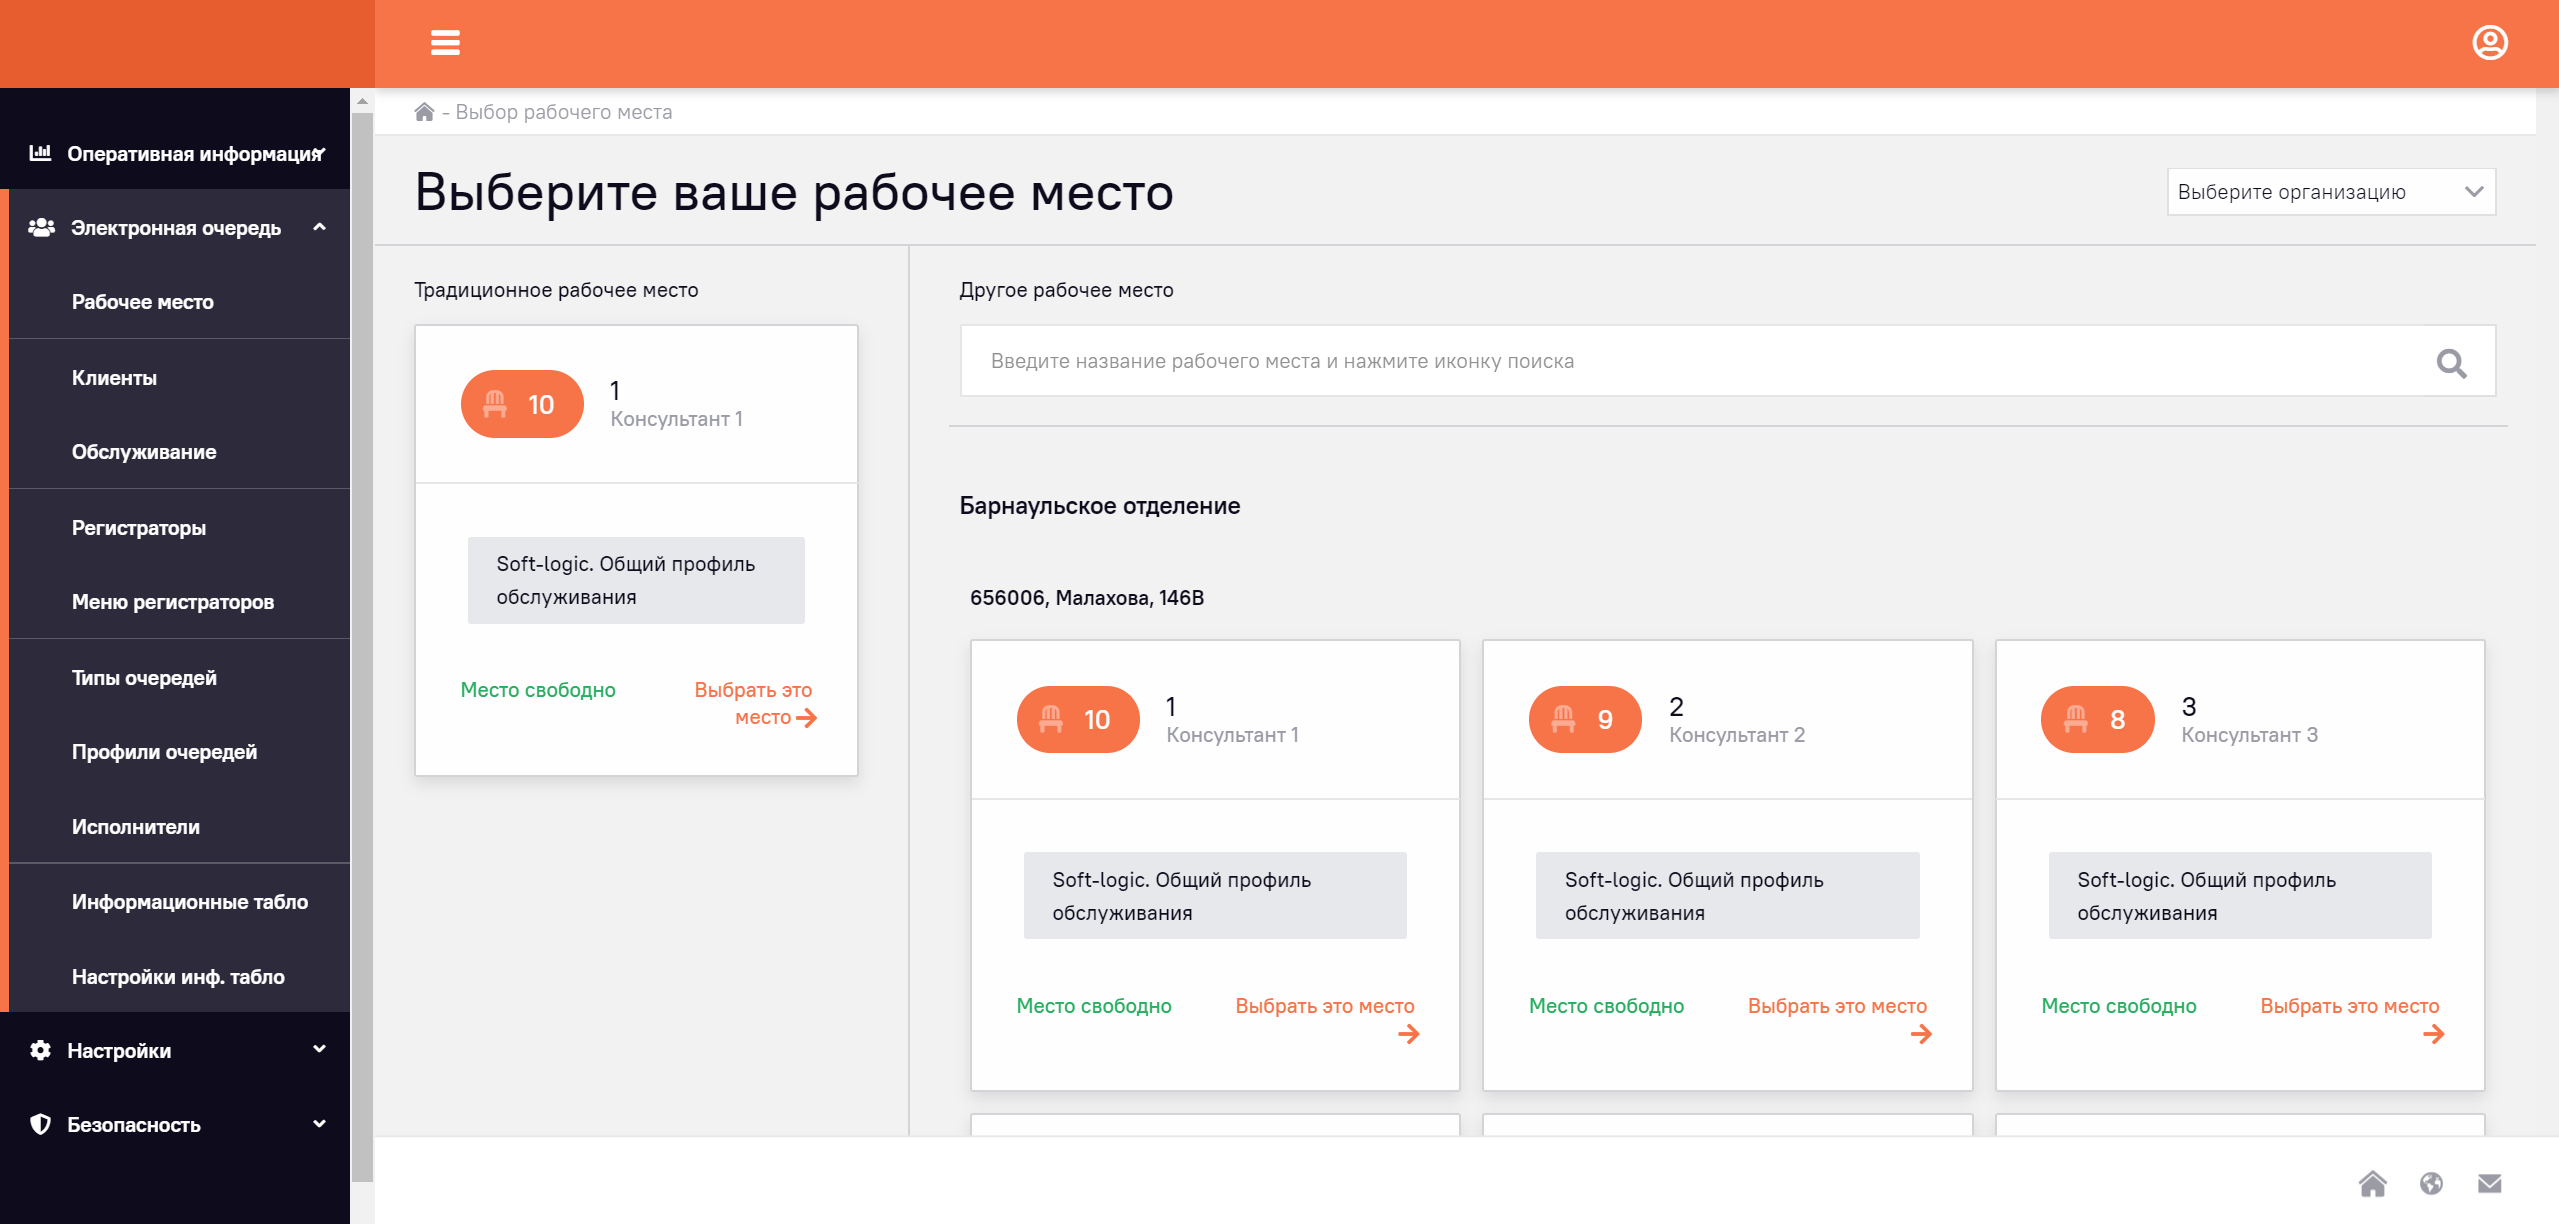
Task: Click Выбрать это место in the traditional workplace card
Action: pyautogui.click(x=755, y=704)
